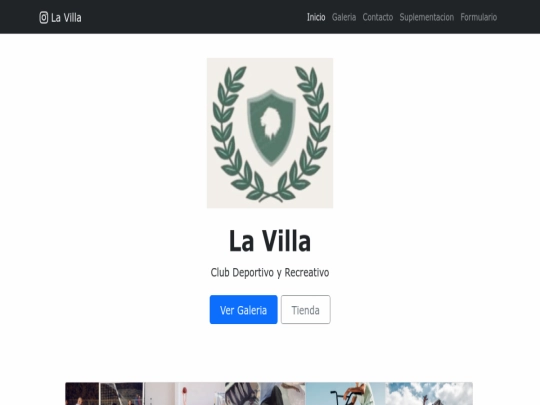The height and width of the screenshot is (405, 540).
Task: Open the Formulario nav link
Action: click(x=478, y=17)
